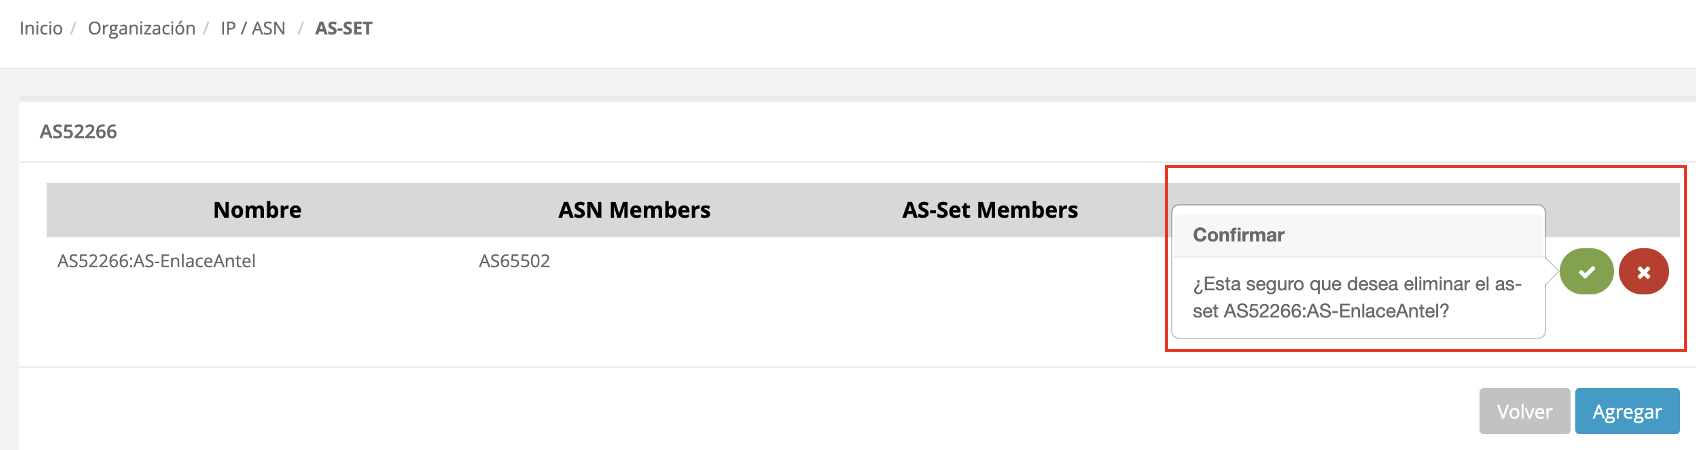Select the ASN Members column header
Viewport: 1696px width, 450px height.
634,210
